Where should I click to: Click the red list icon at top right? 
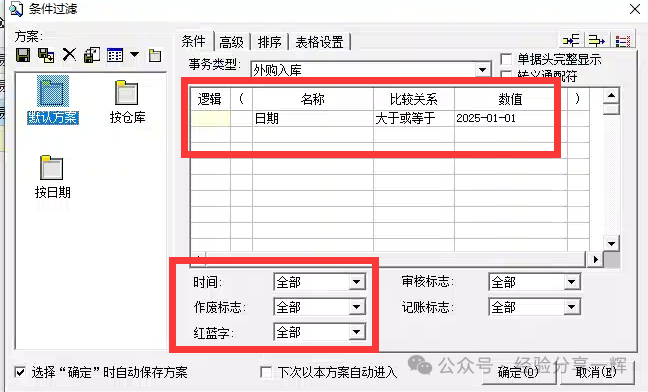(x=622, y=40)
